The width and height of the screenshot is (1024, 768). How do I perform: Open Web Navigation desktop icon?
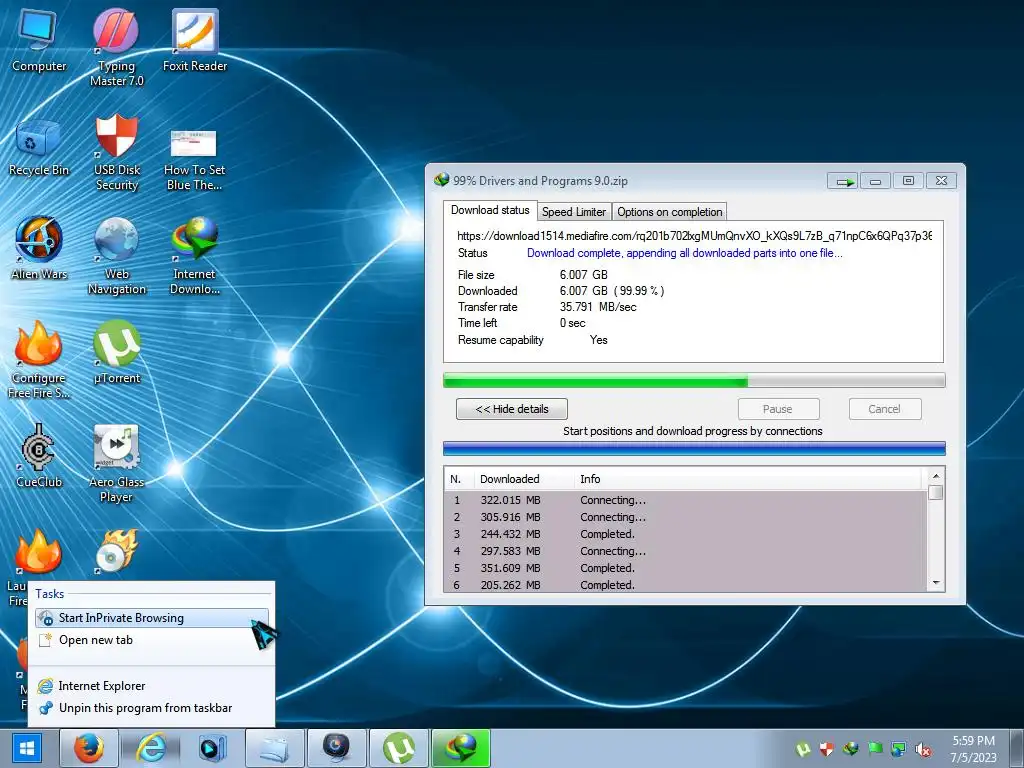116,256
